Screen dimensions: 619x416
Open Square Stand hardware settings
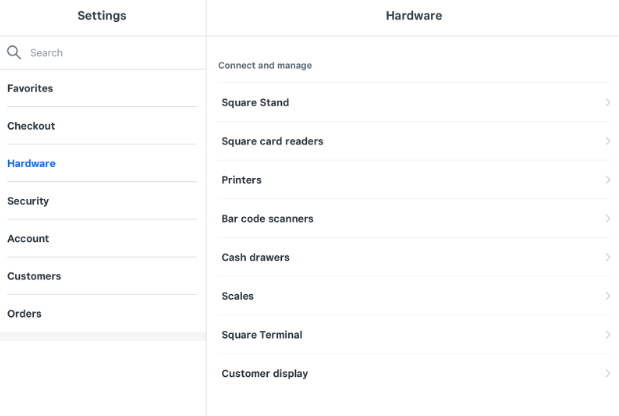coord(255,103)
